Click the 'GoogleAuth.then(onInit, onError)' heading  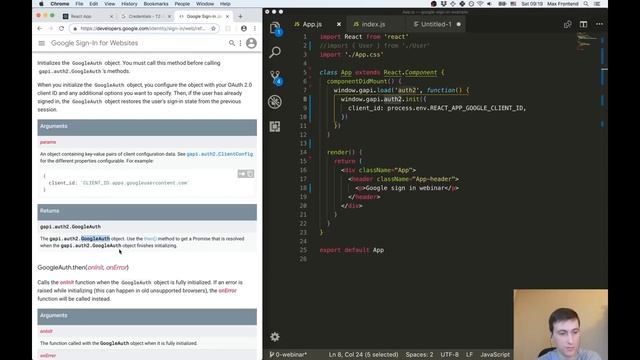[x=83, y=267]
